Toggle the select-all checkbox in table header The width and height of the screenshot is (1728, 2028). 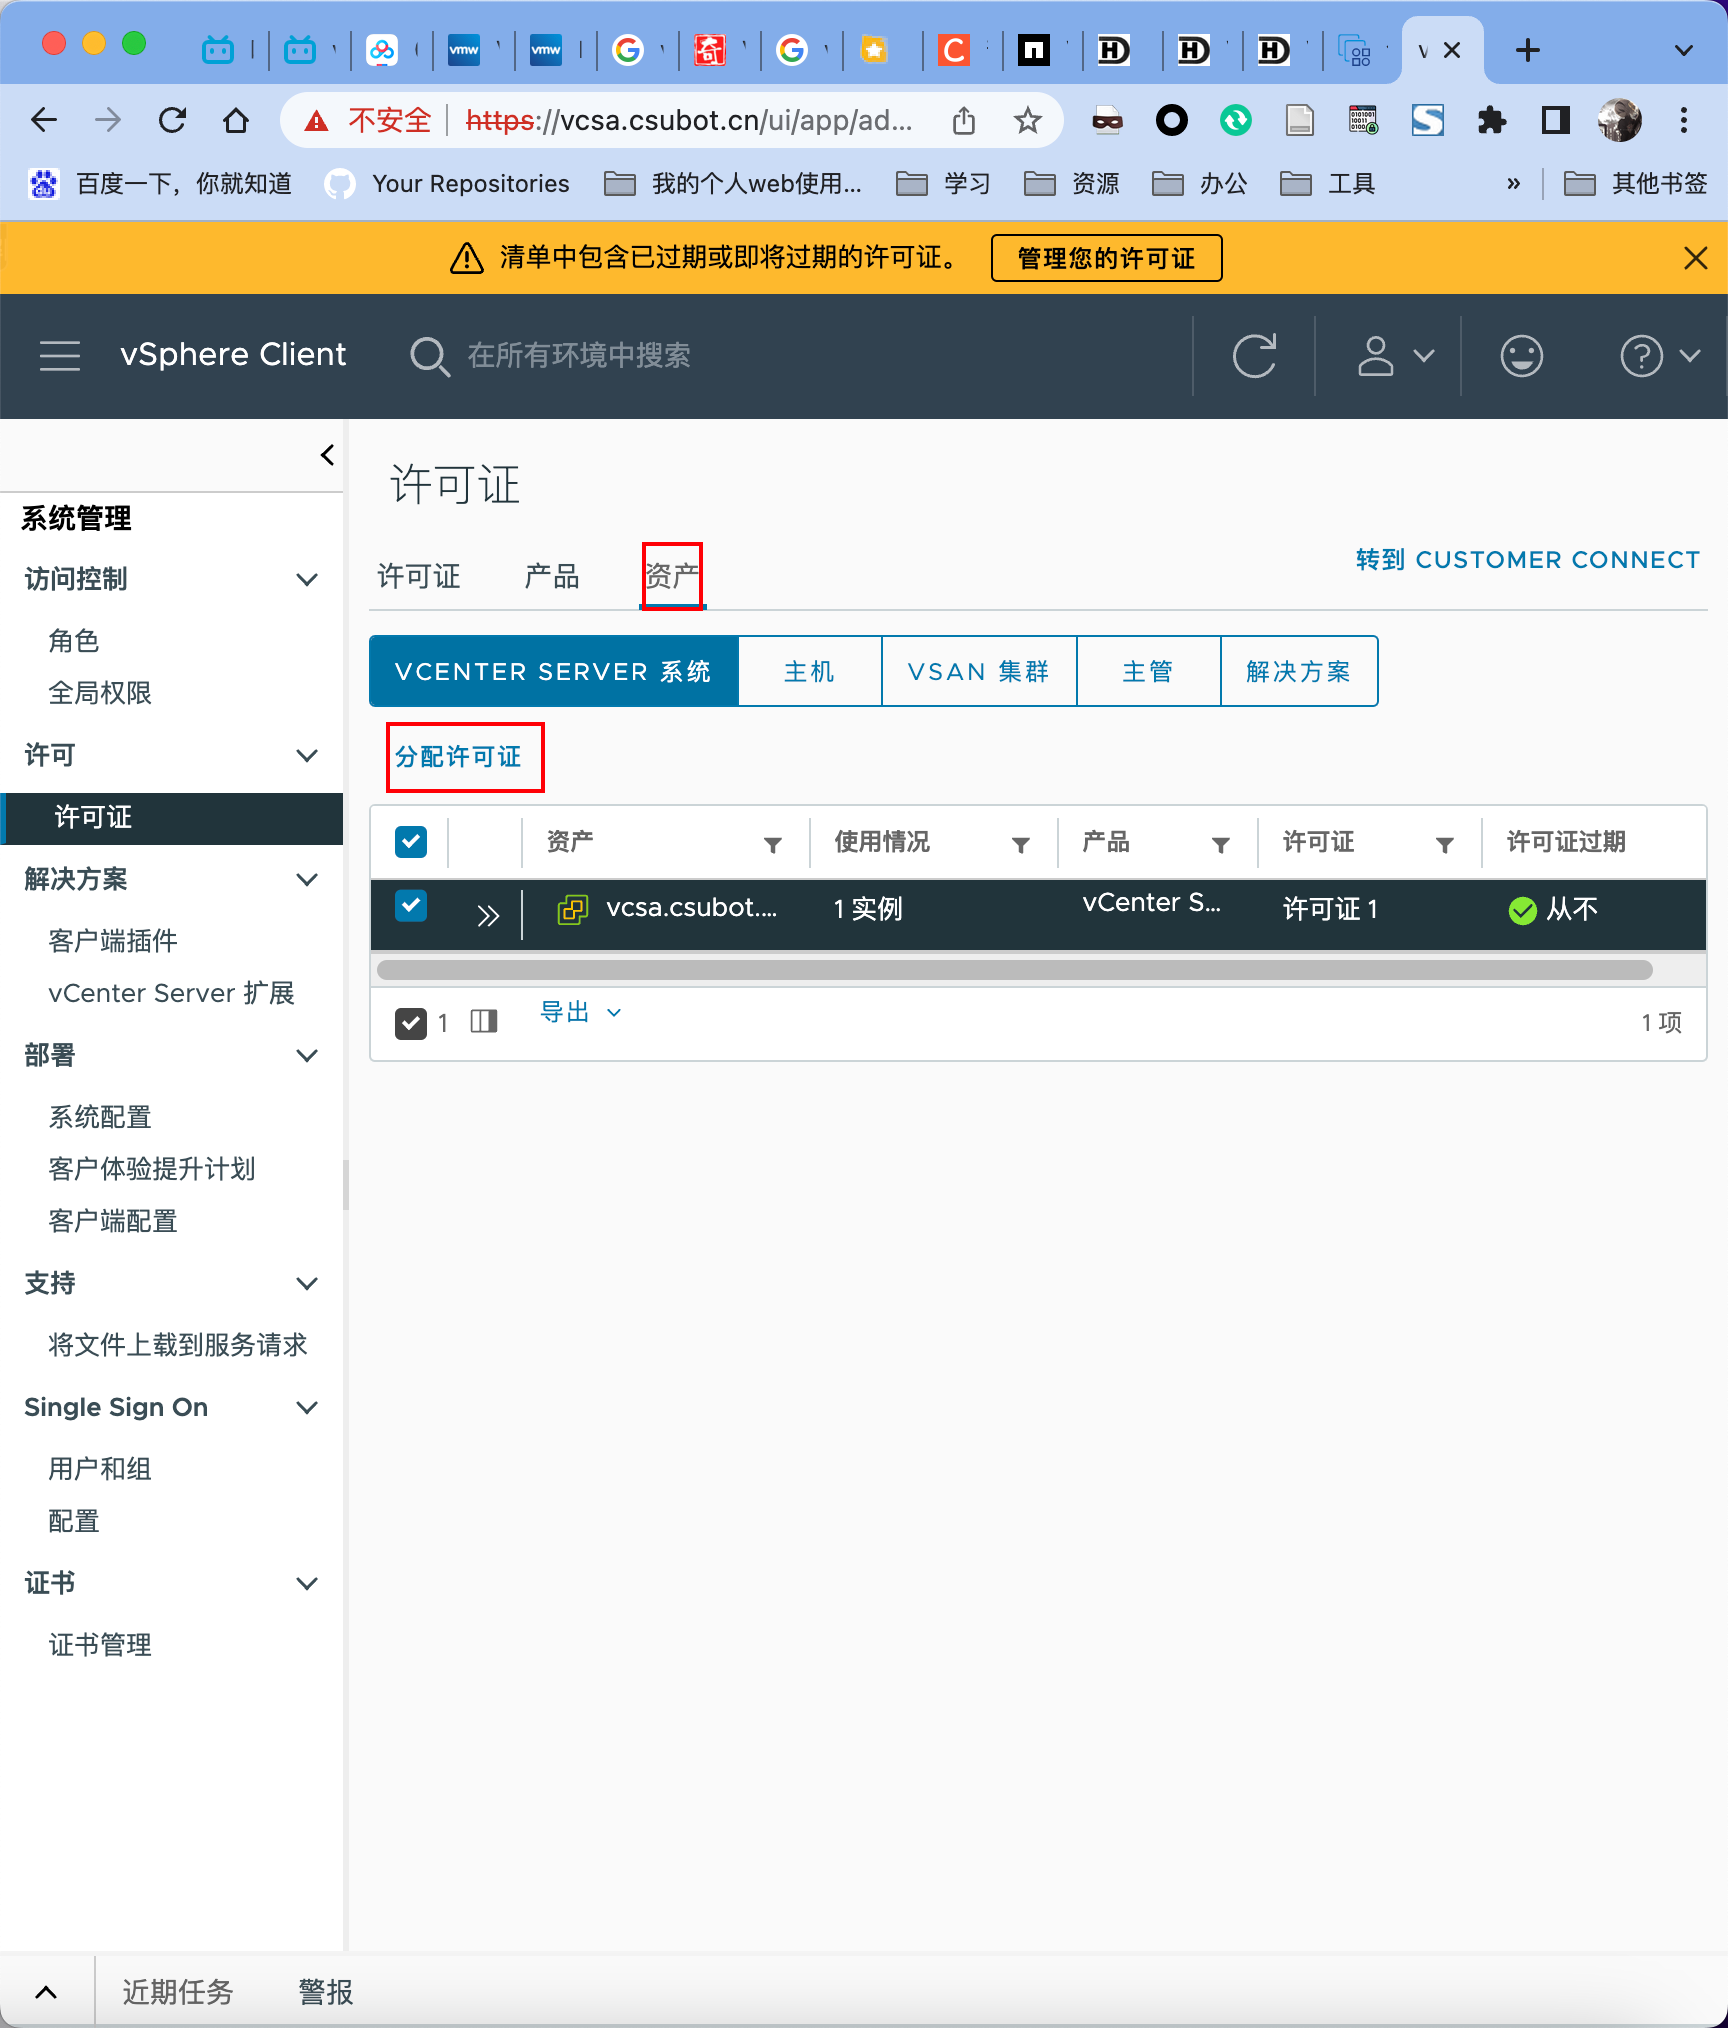pos(411,842)
